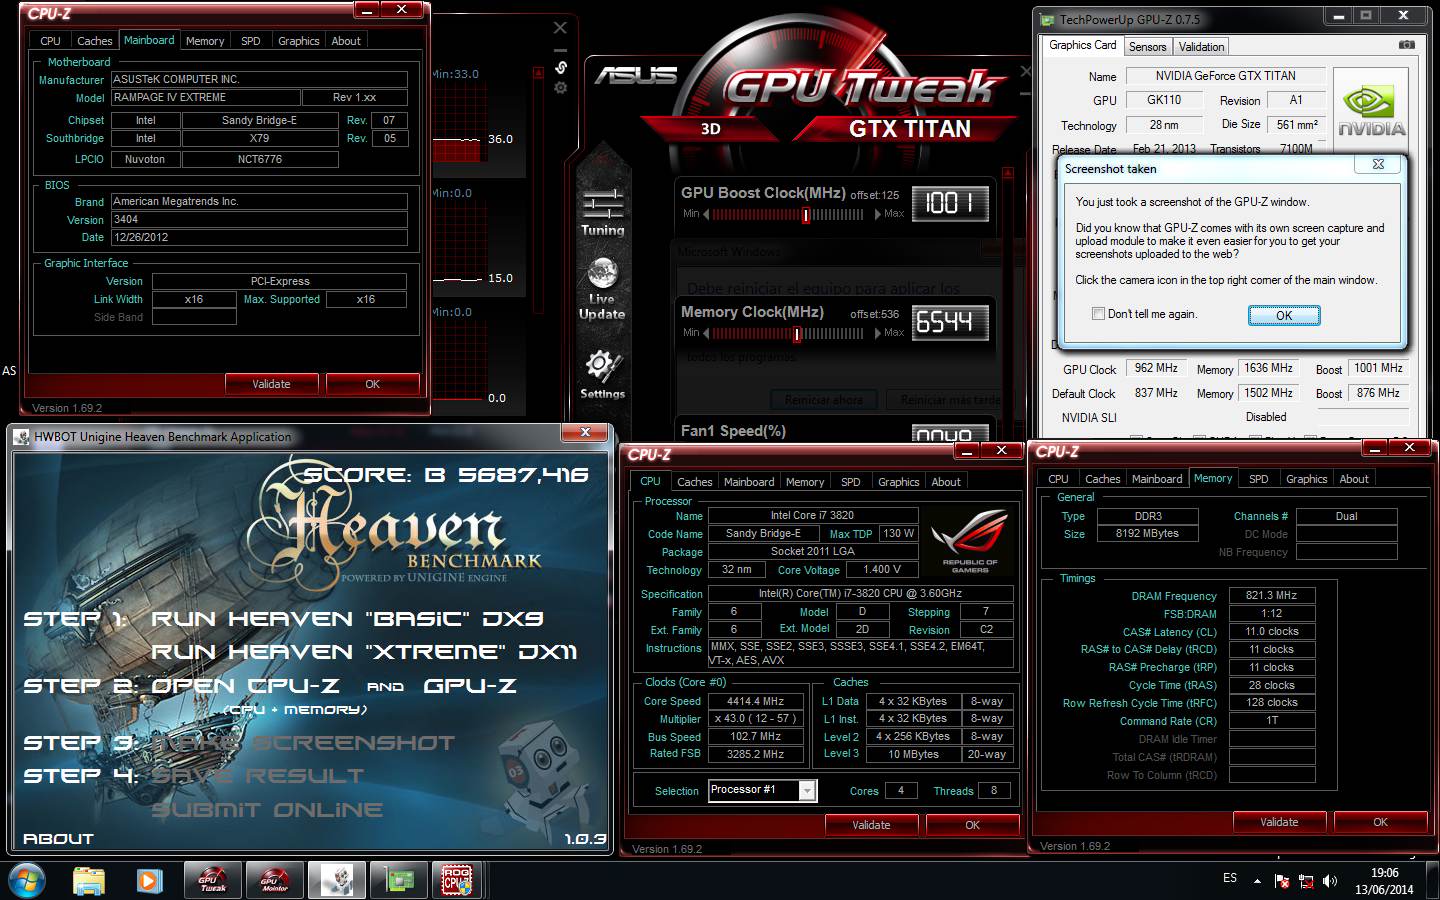Open the Tuning panel in GPU Tweak

[602, 212]
